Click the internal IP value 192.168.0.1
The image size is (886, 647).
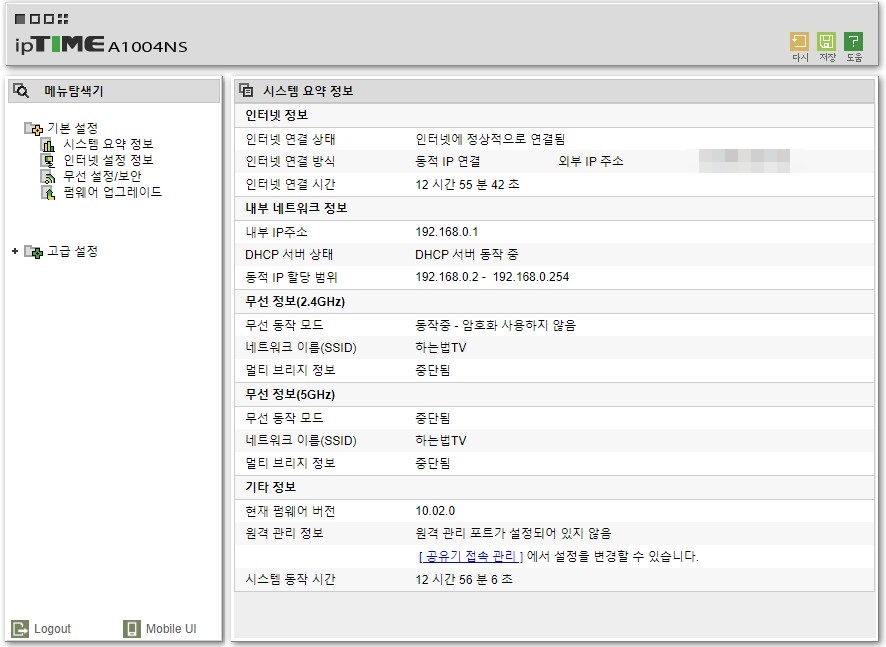click(x=446, y=232)
